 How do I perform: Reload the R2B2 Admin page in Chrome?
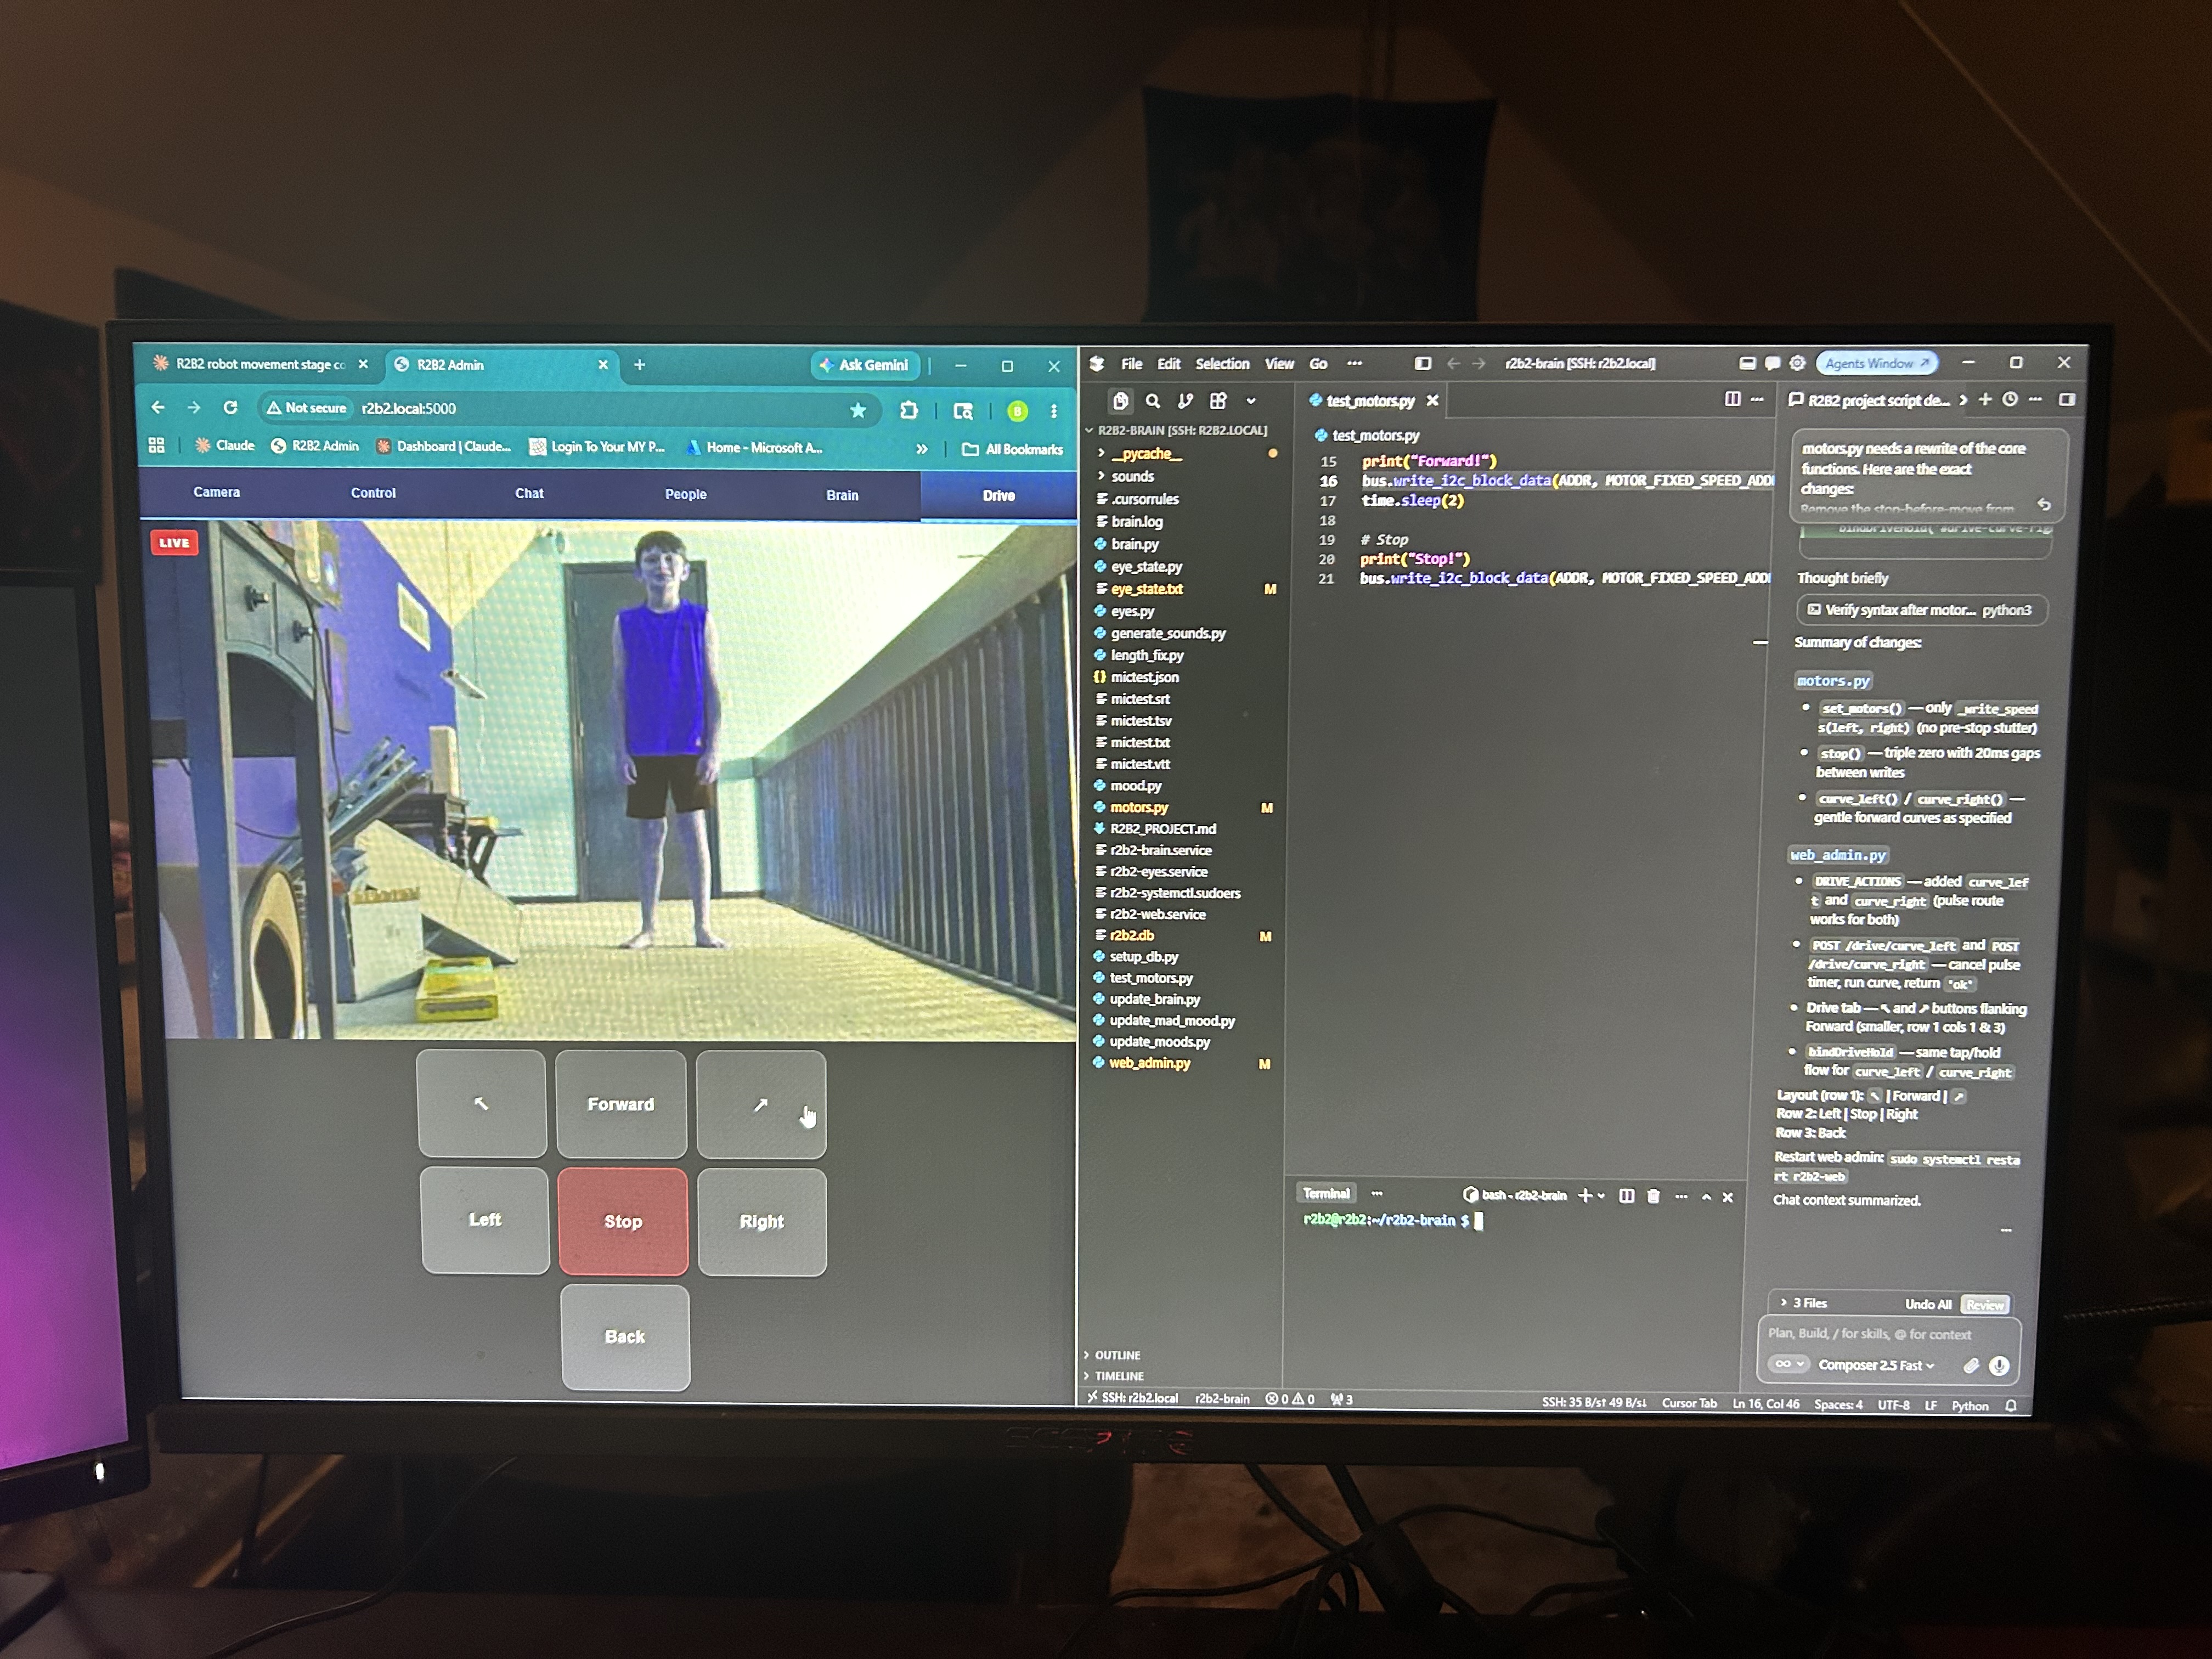(x=230, y=407)
